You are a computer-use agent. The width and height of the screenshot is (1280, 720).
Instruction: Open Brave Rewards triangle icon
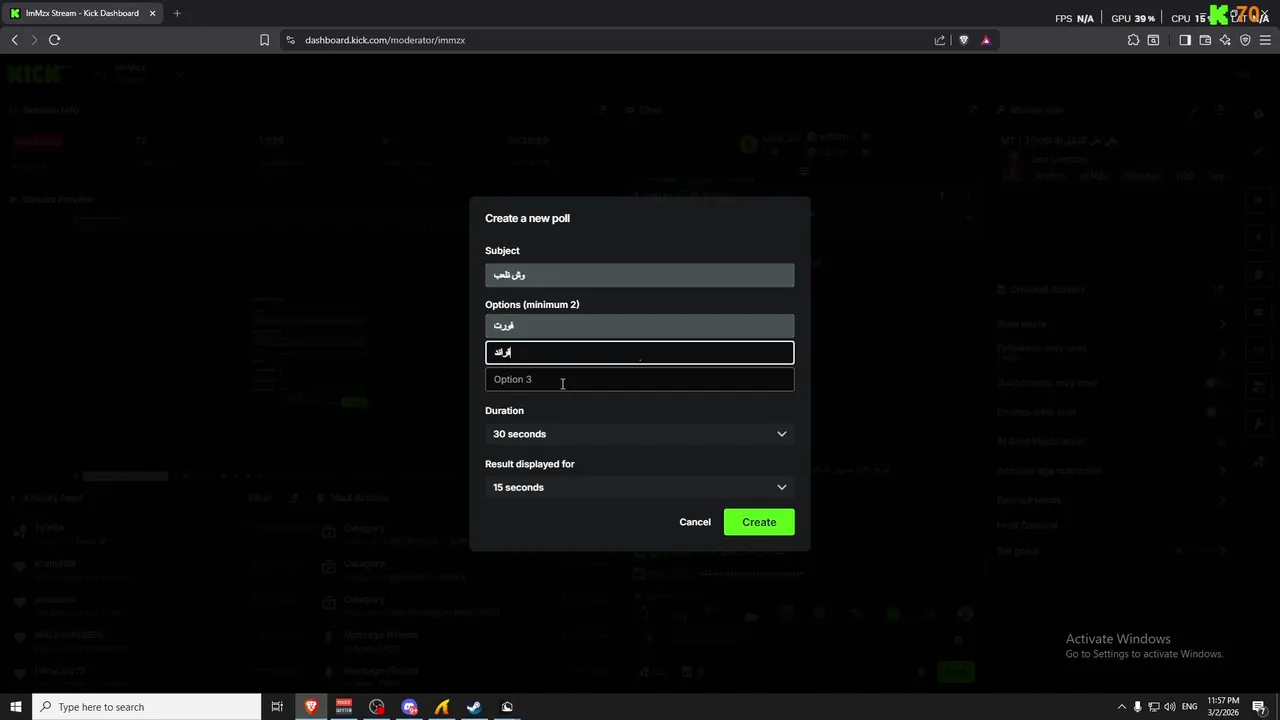click(986, 40)
